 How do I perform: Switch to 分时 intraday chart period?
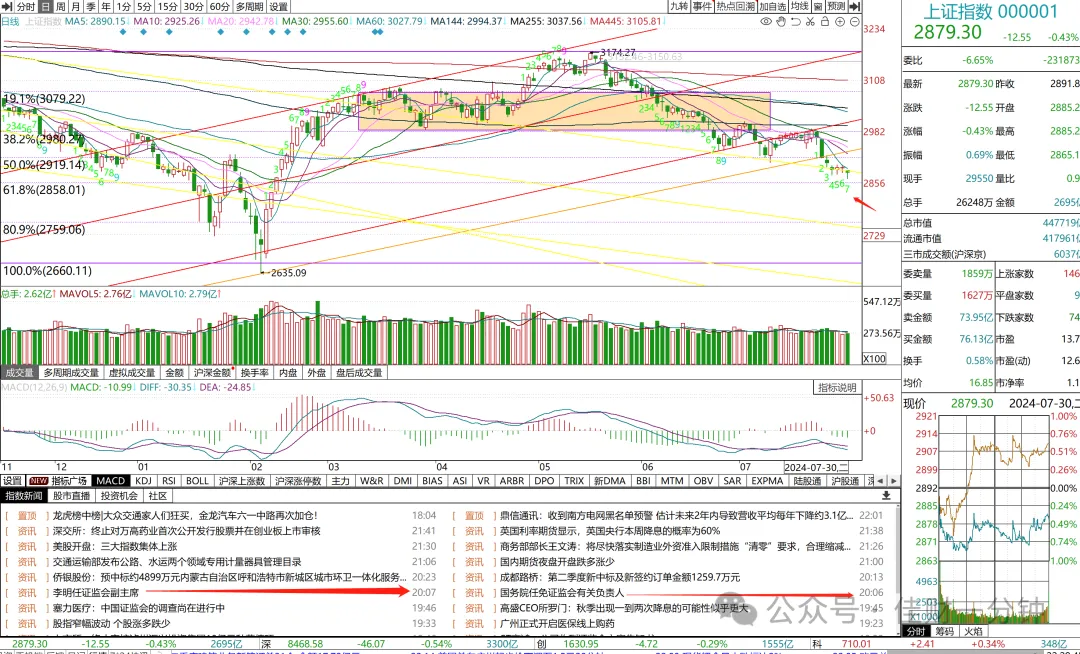[25, 6]
